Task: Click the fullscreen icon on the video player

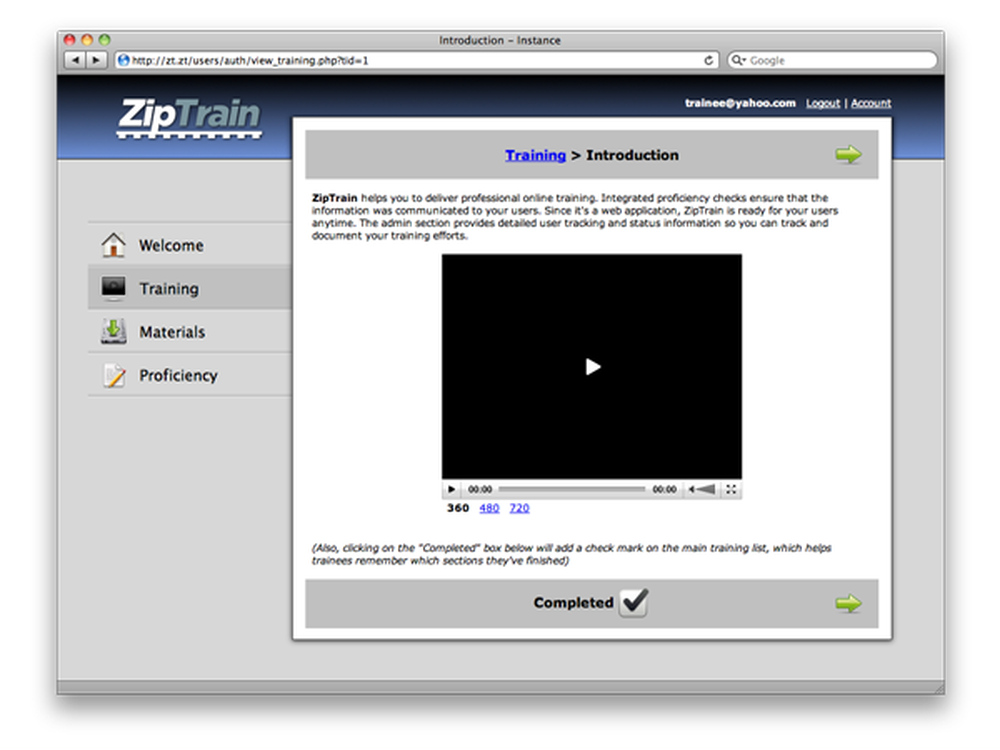Action: (733, 489)
